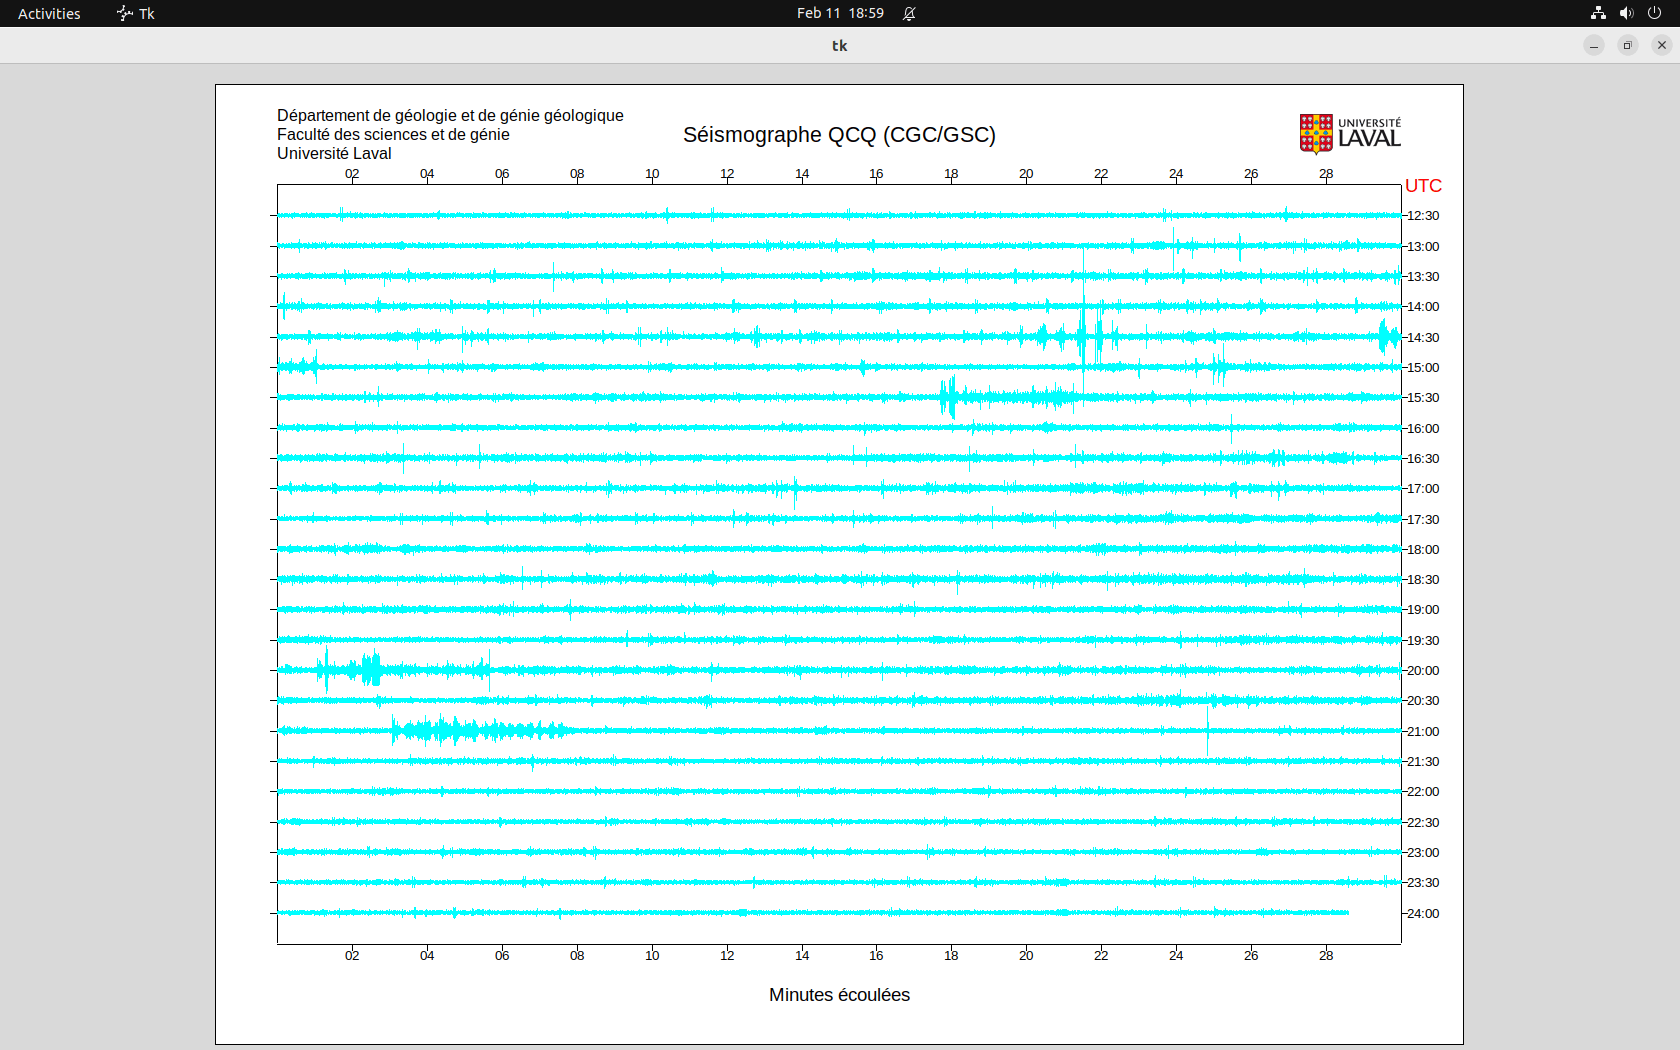Close the tk window

1662,45
